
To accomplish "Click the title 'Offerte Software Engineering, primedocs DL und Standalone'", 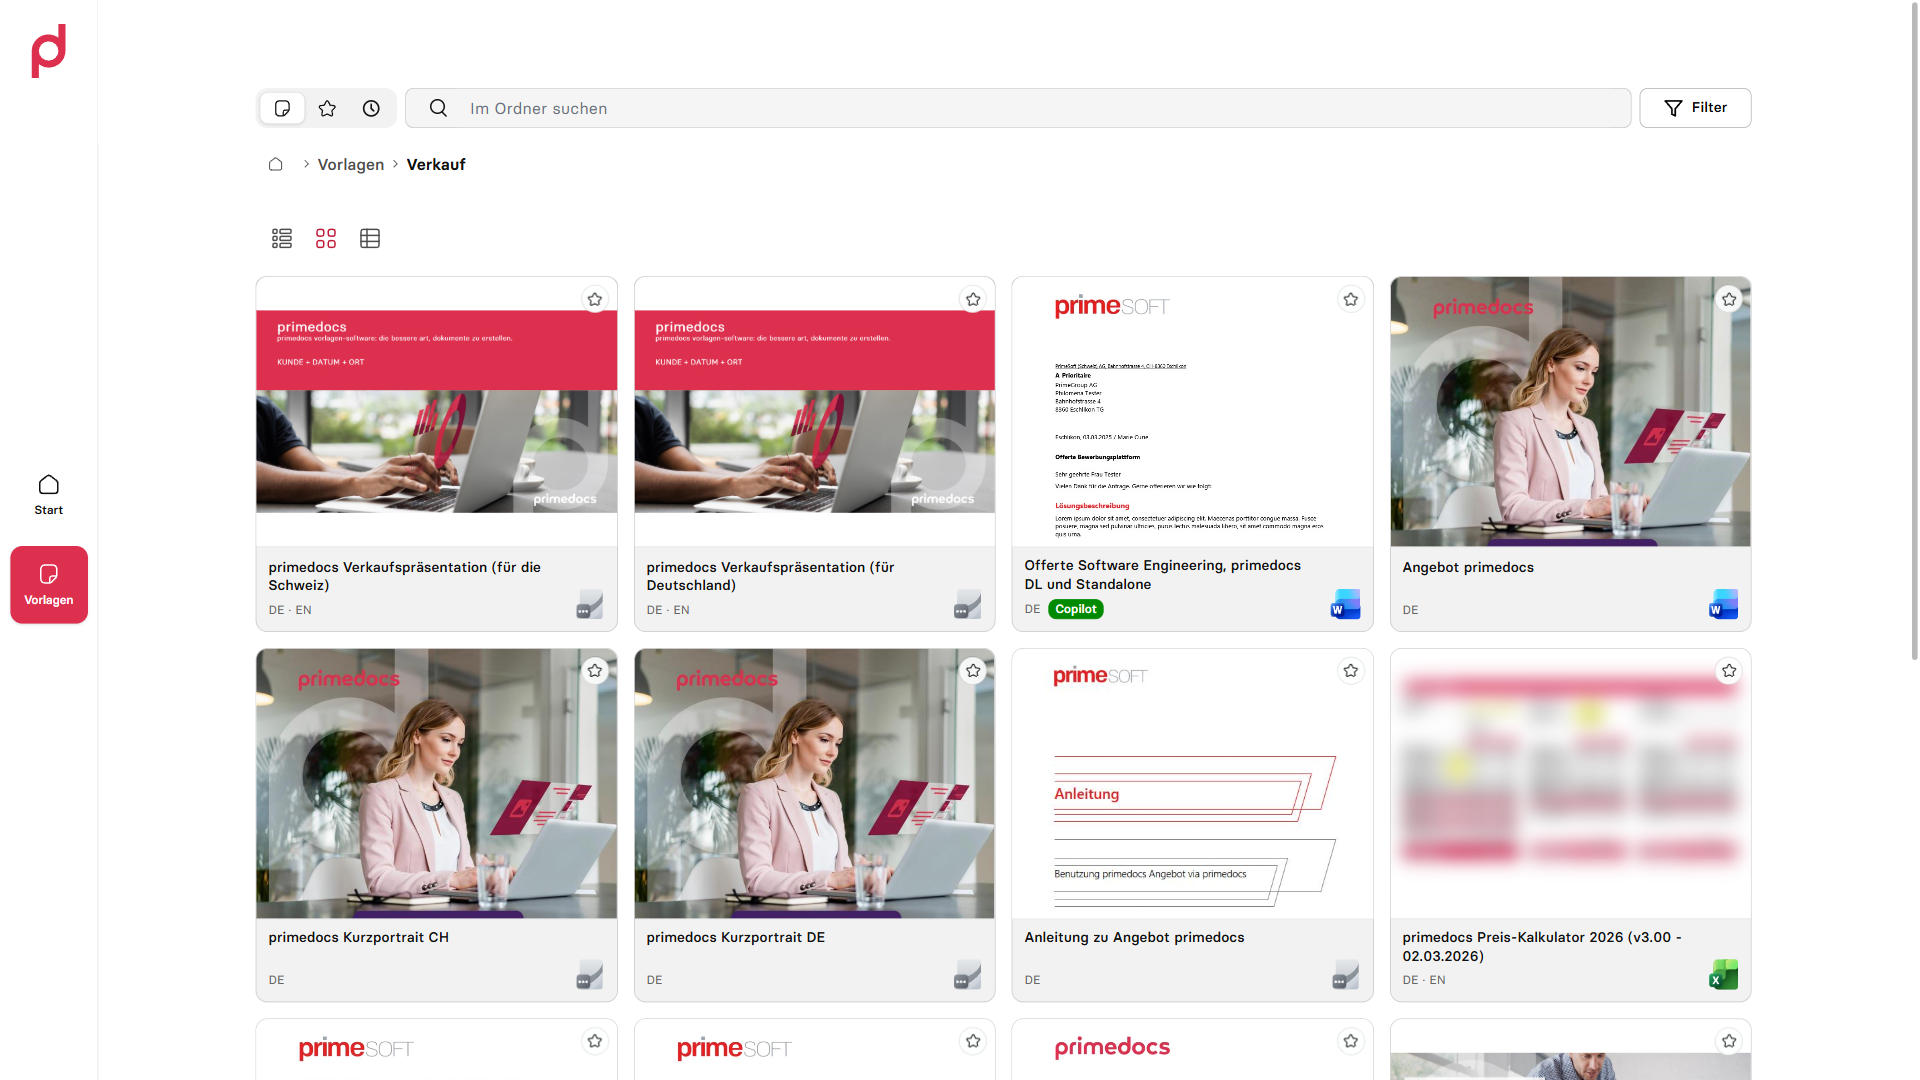I will point(1162,575).
